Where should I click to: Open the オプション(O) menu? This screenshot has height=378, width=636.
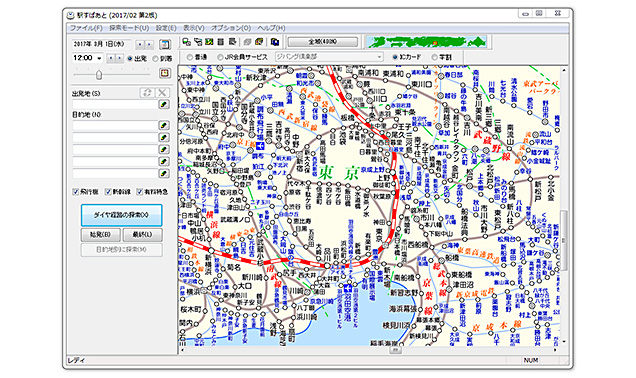click(x=231, y=28)
